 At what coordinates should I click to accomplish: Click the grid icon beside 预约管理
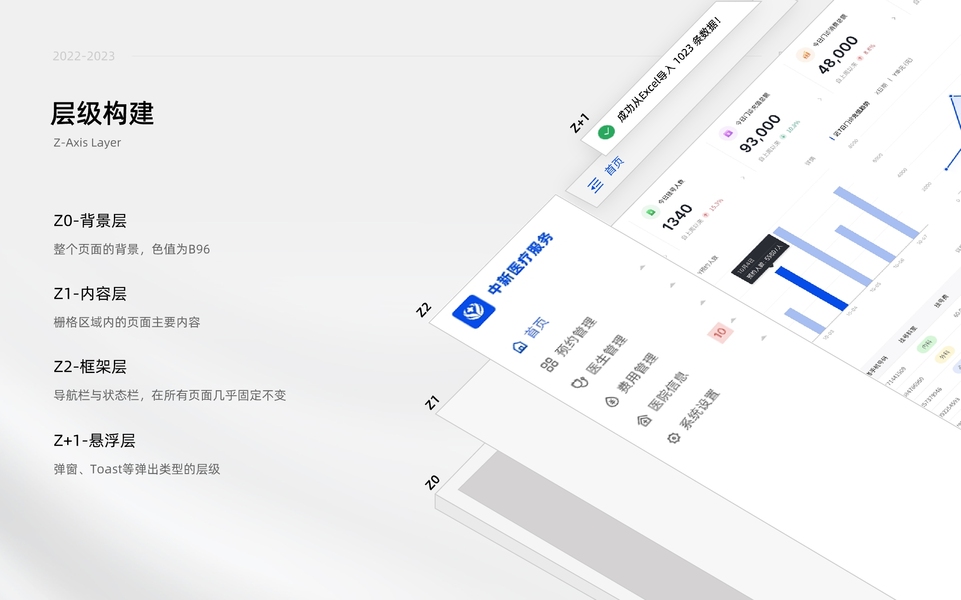(x=549, y=363)
